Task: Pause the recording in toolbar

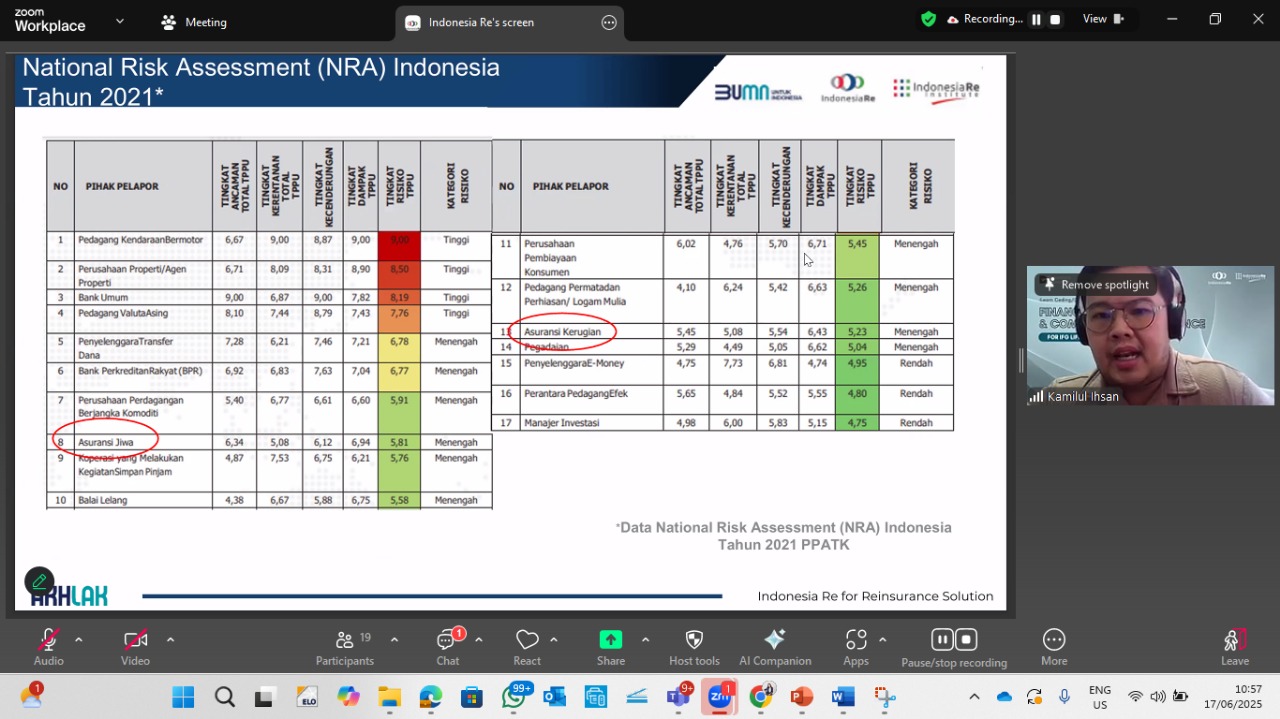Action: click(x=942, y=639)
